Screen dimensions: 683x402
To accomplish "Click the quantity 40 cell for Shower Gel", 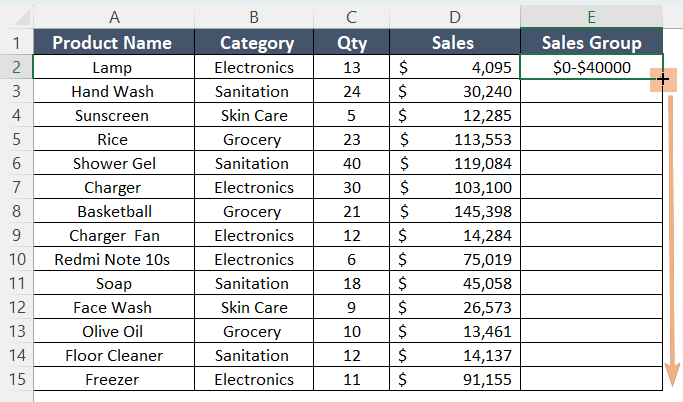I will tap(351, 163).
